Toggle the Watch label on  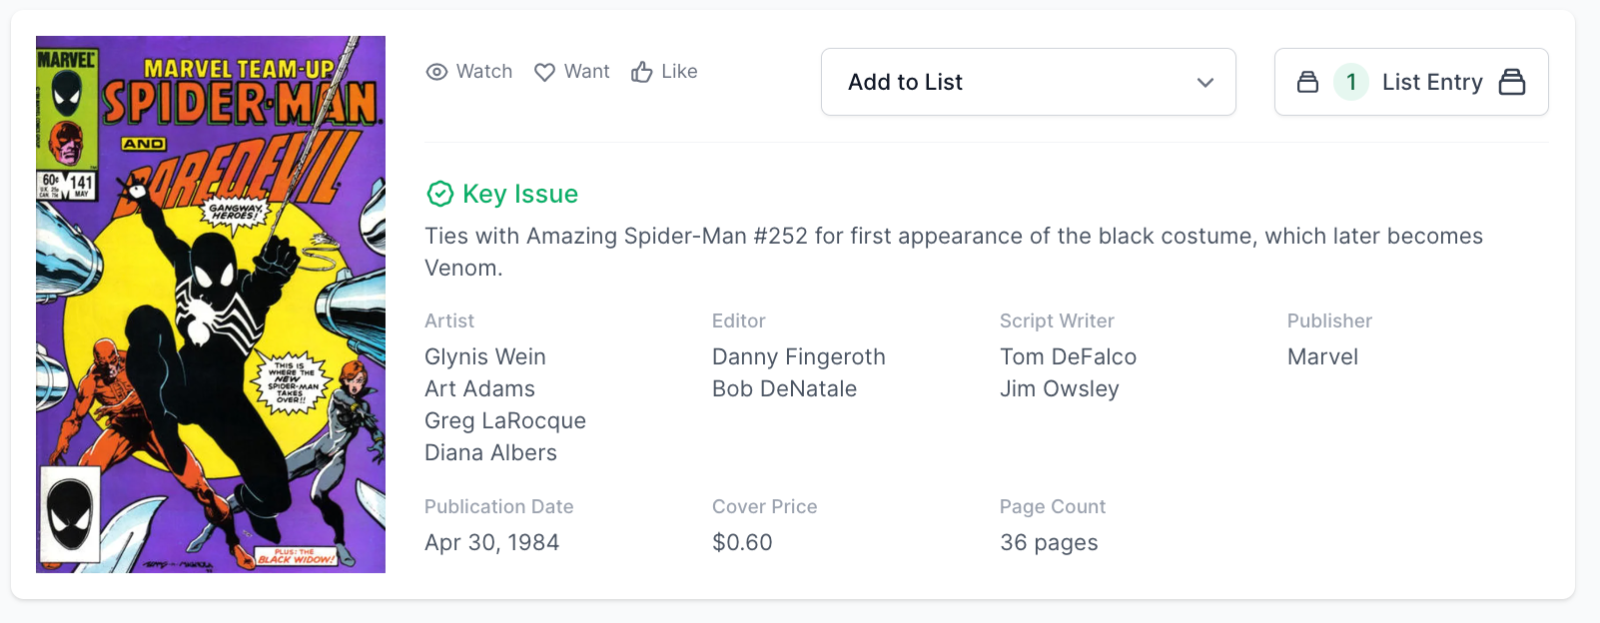484,72
